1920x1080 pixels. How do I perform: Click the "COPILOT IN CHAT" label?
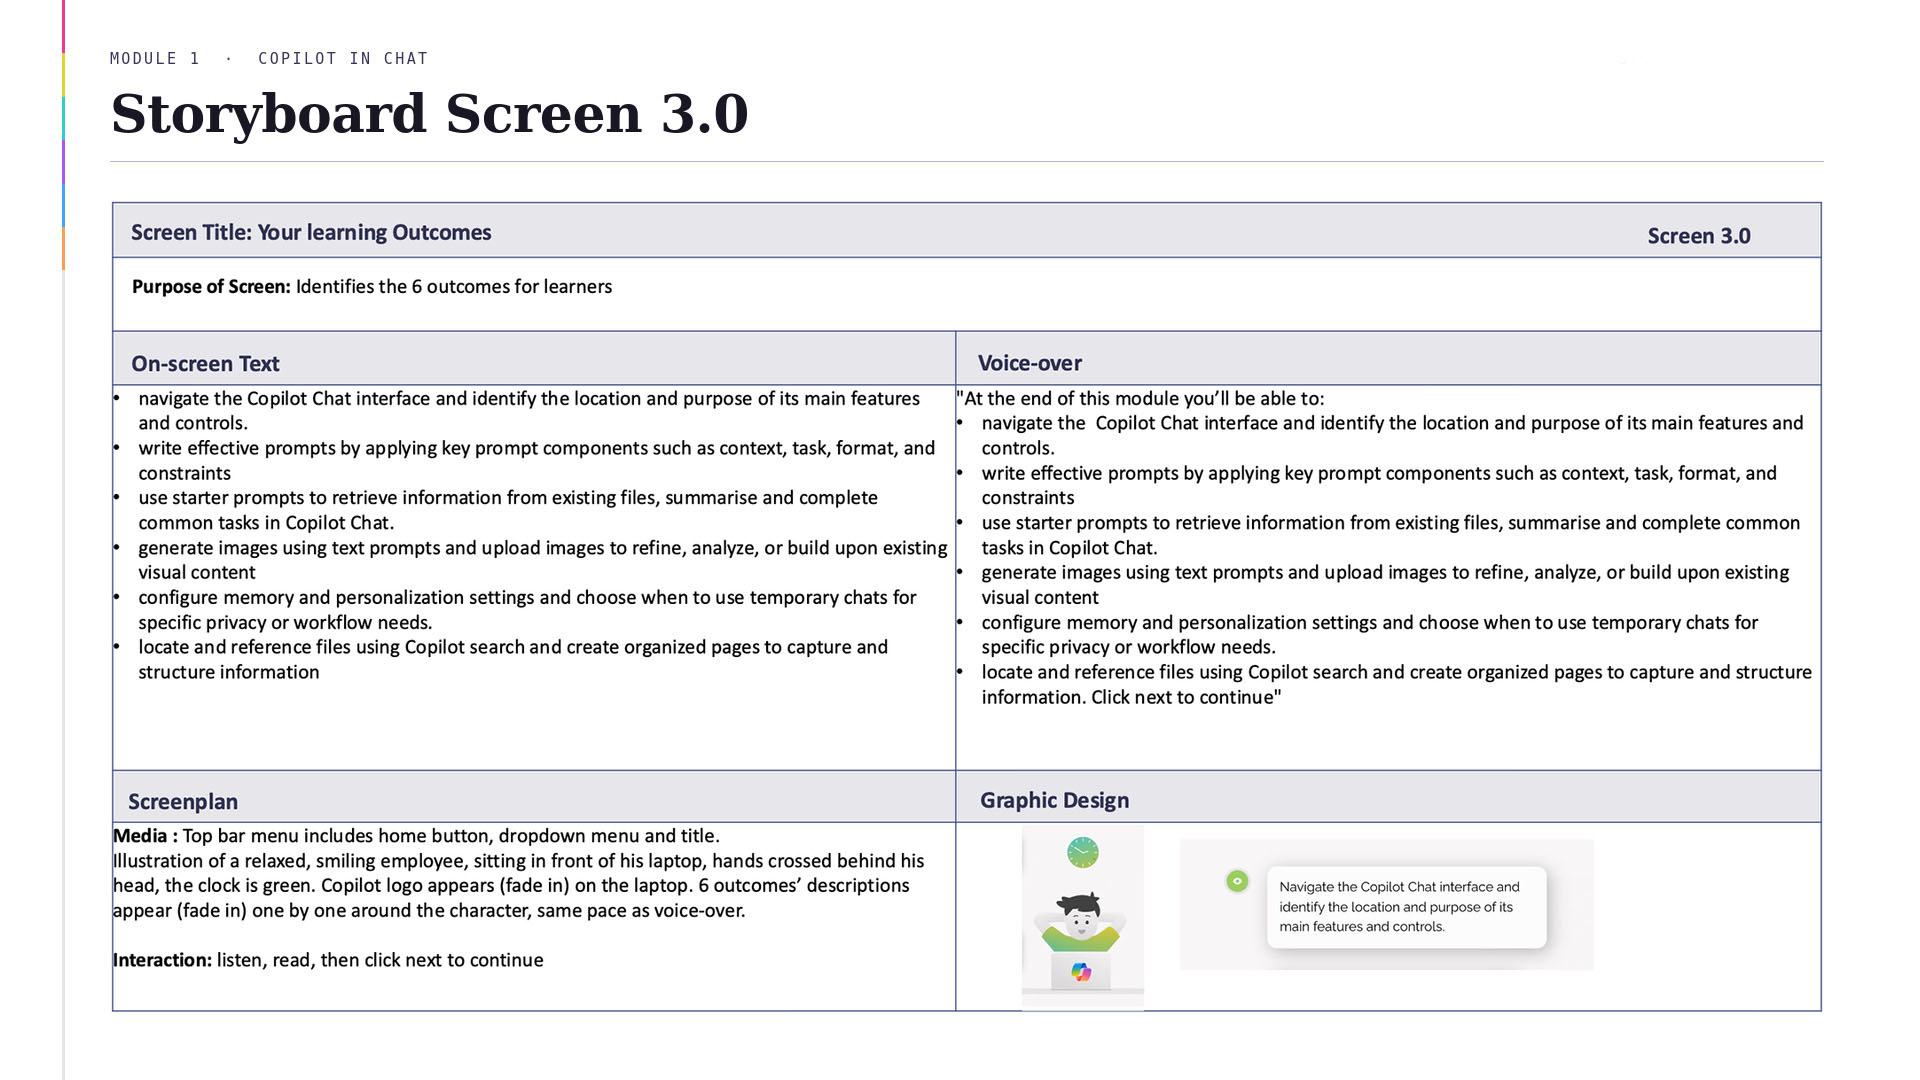pos(343,58)
